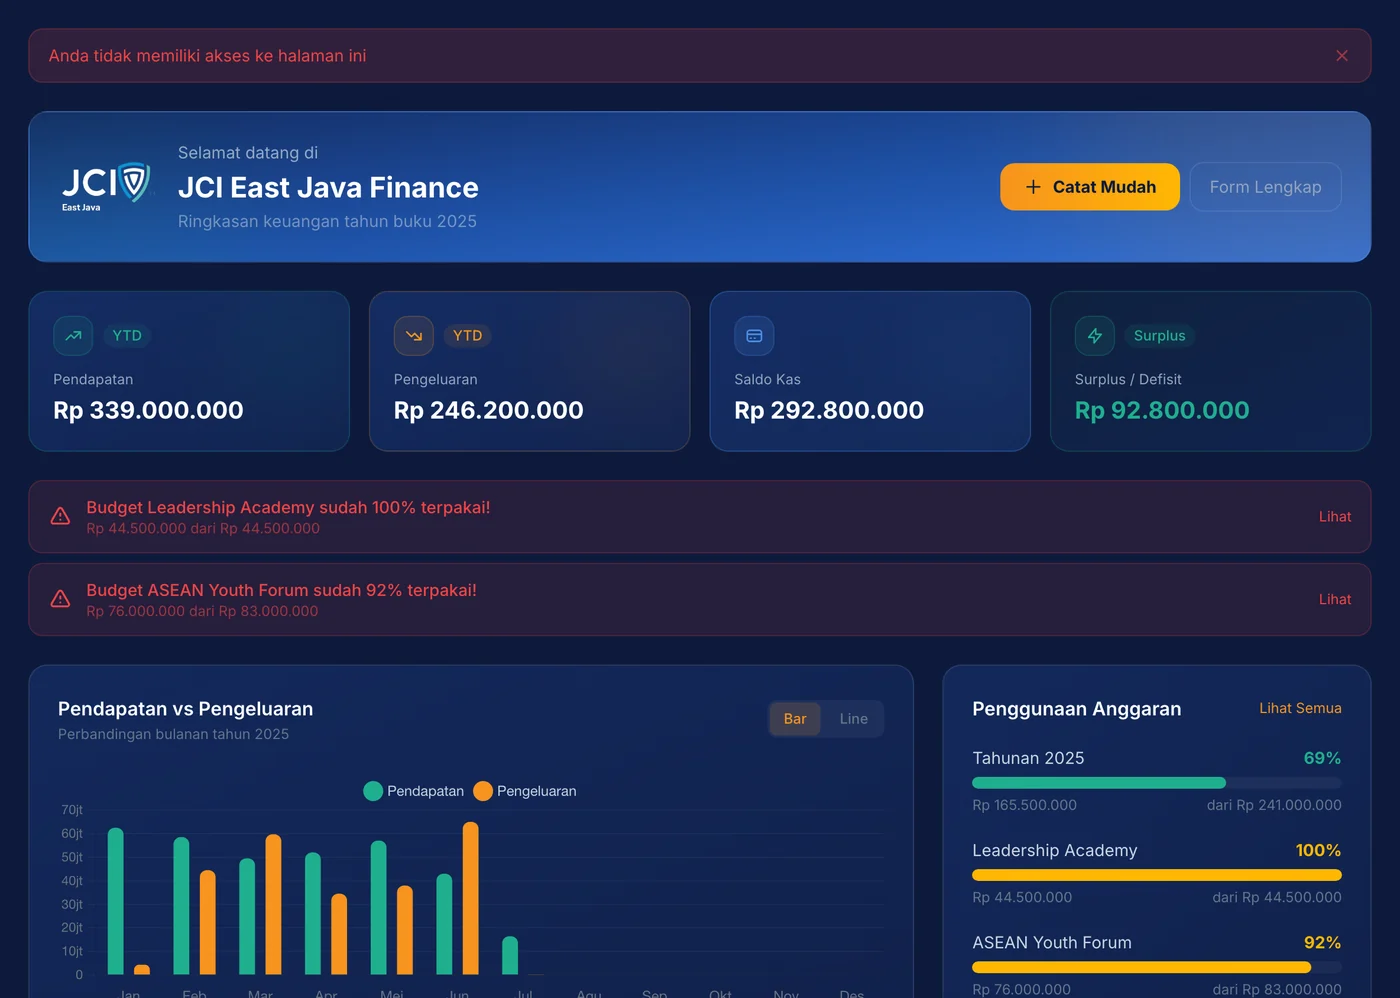
Task: Click the ASEAN Youth Forum progress bar
Action: tap(1157, 967)
